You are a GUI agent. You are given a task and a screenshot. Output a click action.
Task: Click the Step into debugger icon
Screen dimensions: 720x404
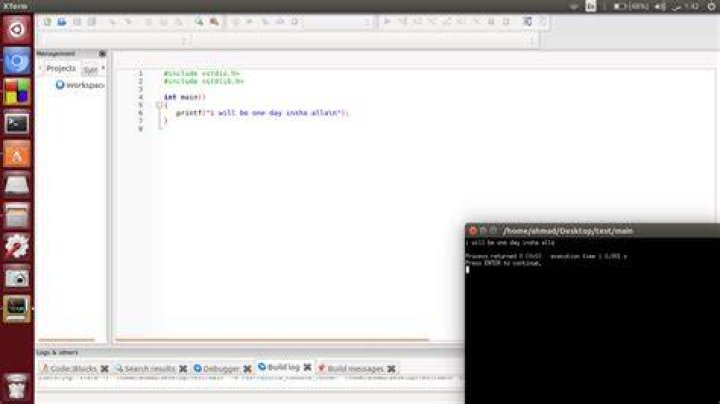[x=432, y=22]
